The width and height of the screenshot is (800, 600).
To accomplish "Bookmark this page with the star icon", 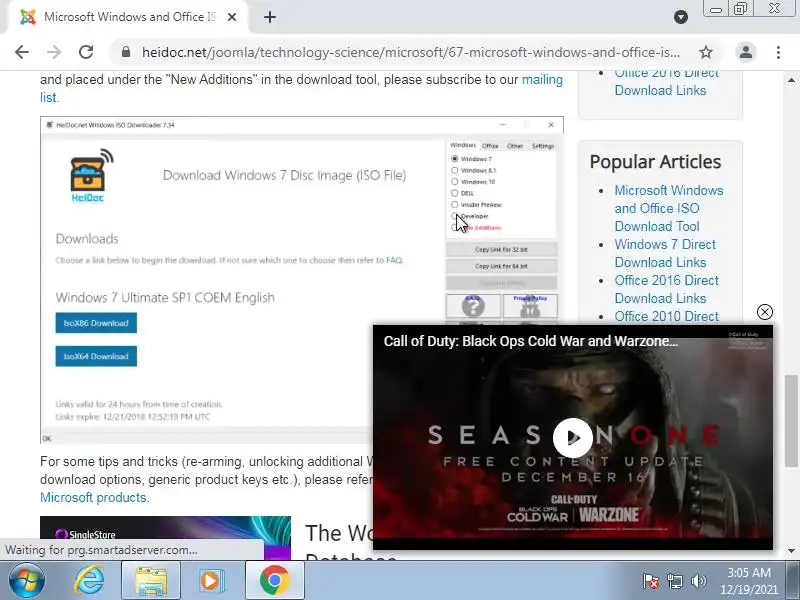I will tap(706, 52).
